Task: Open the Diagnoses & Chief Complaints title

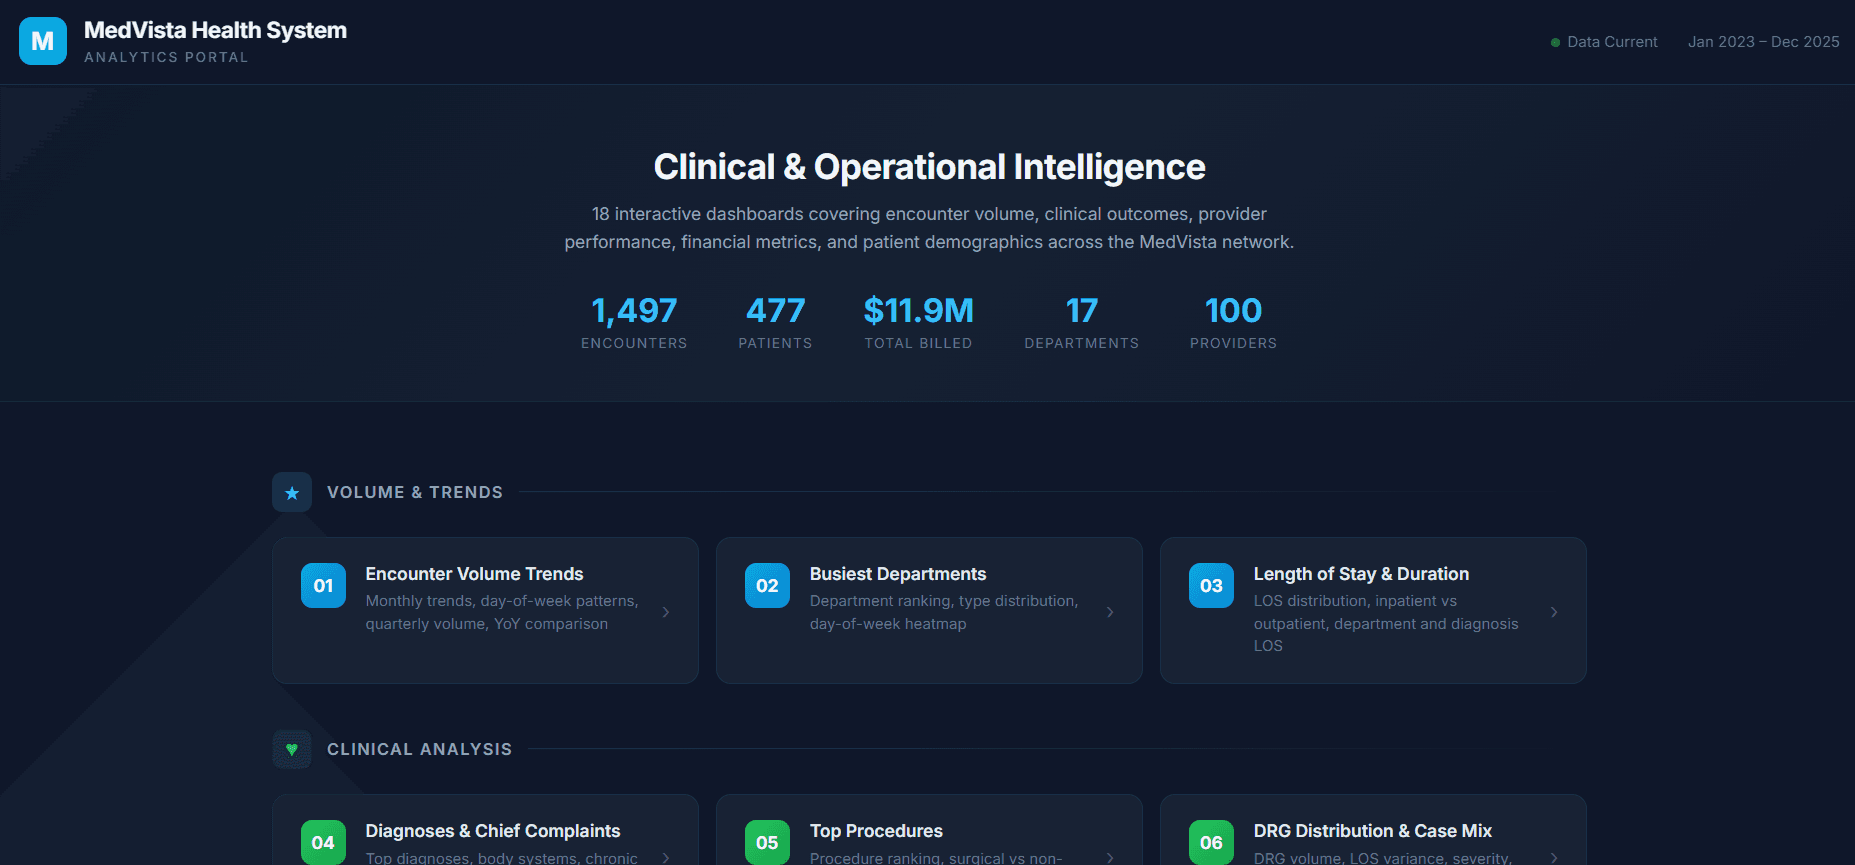Action: 493,831
